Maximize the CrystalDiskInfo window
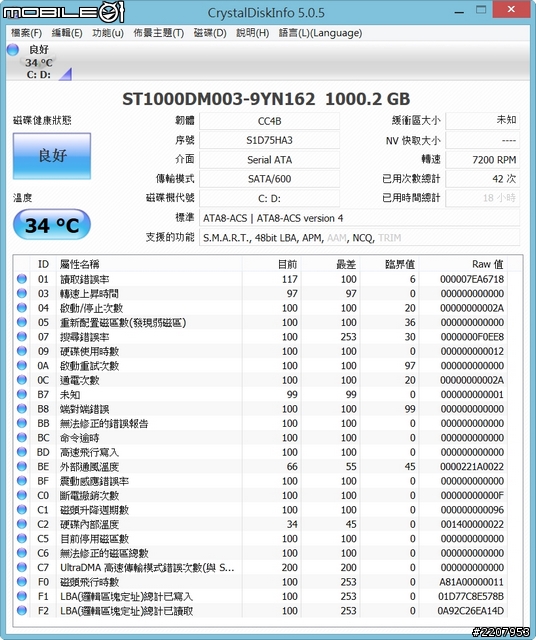Image resolution: width=536 pixels, height=640 pixels. coord(481,10)
